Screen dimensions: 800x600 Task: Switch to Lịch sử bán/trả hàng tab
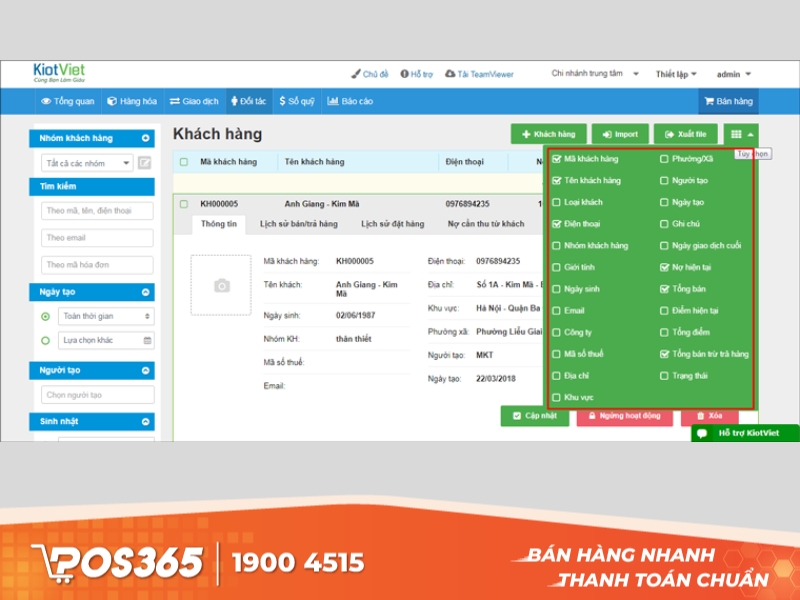298,224
